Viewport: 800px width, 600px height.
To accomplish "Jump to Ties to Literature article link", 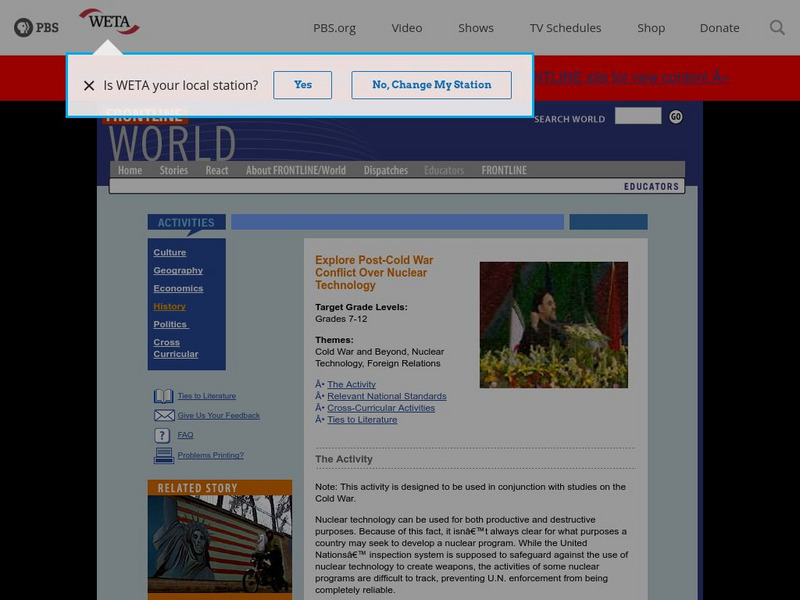I will (362, 419).
